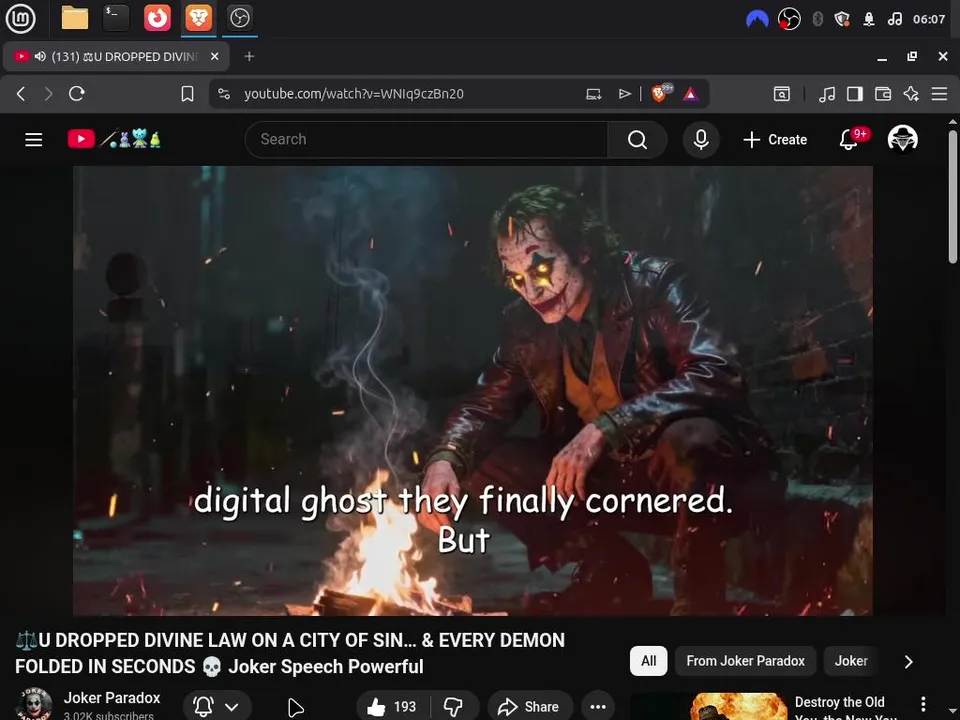Open Brave search tabs button
Image resolution: width=960 pixels, height=720 pixels.
click(x=781, y=94)
